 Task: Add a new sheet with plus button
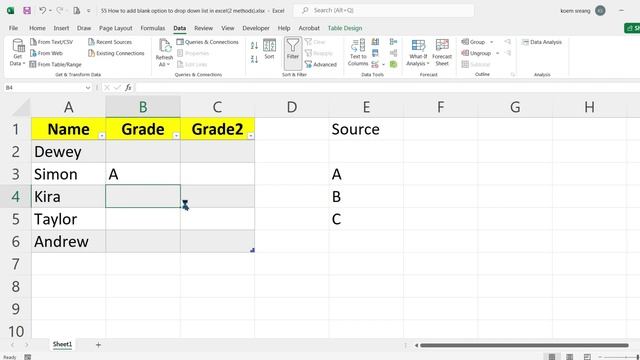[x=98, y=345]
